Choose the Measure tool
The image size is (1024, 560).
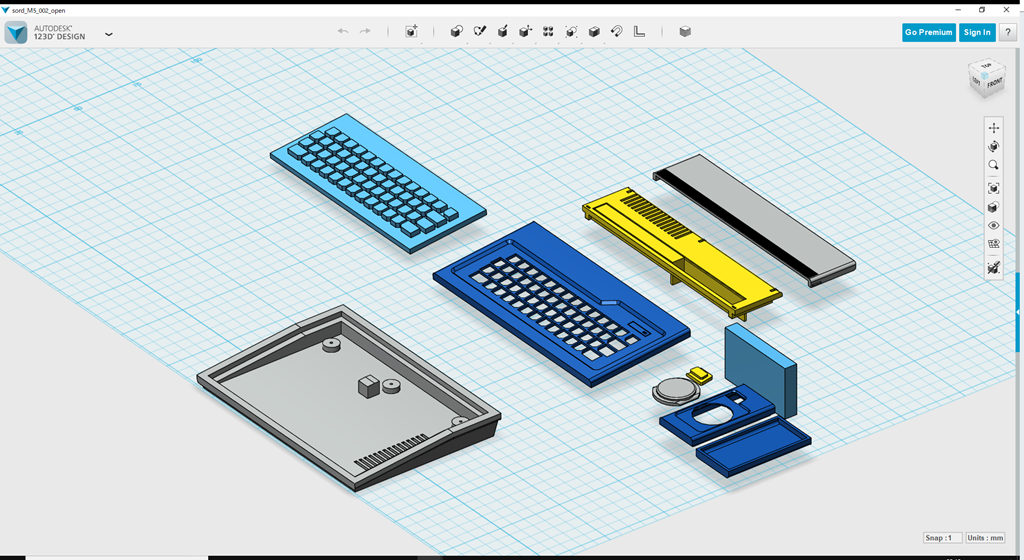640,32
